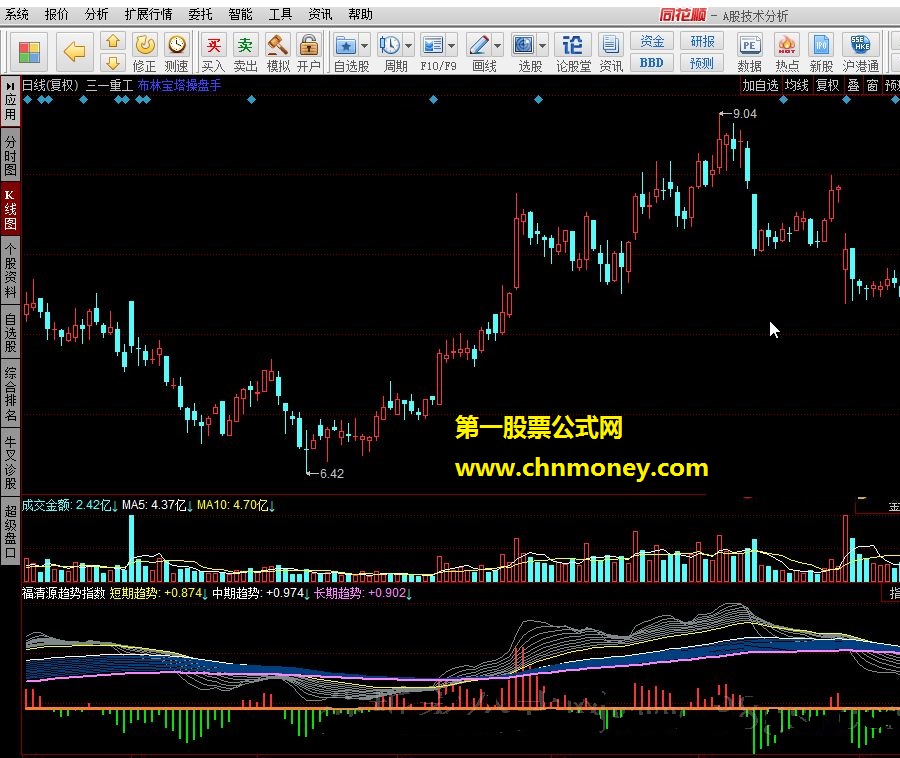Toggle the 窗 window option
The image size is (900, 758).
pyautogui.click(x=872, y=85)
